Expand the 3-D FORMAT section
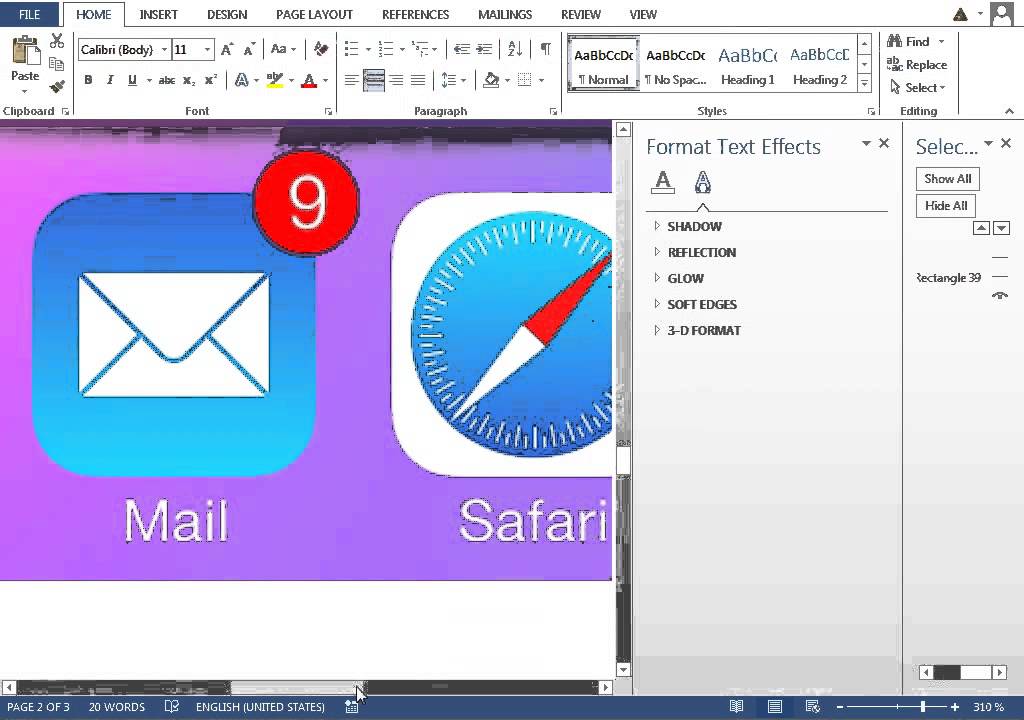 704,330
